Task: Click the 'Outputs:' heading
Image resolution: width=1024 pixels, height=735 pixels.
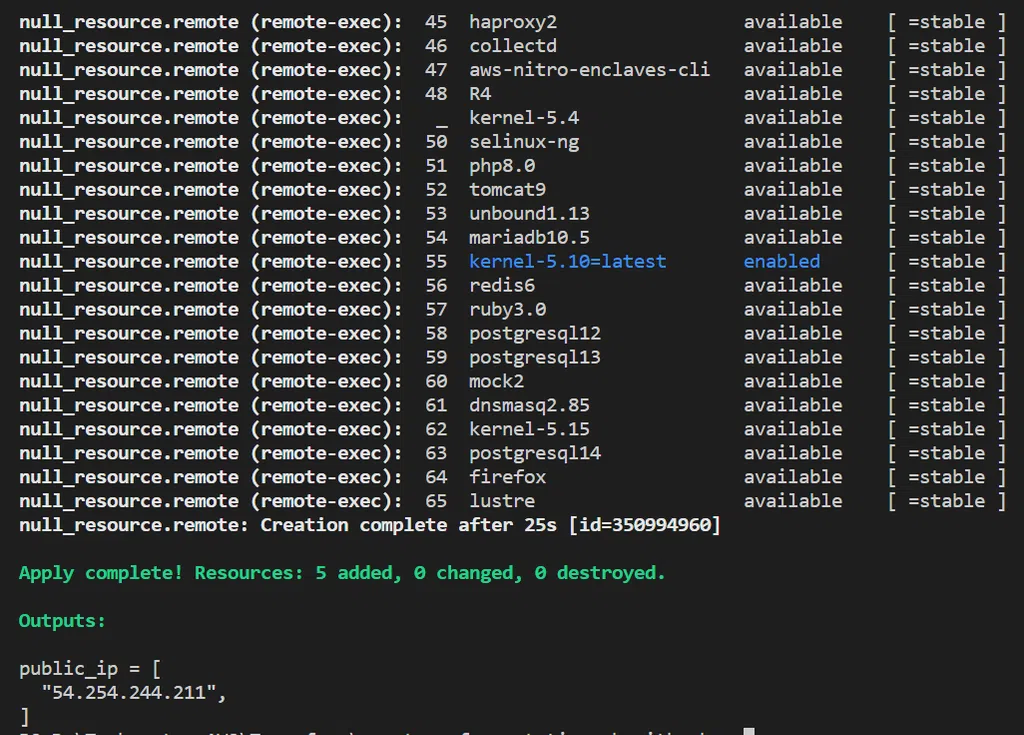Action: pyautogui.click(x=62, y=621)
